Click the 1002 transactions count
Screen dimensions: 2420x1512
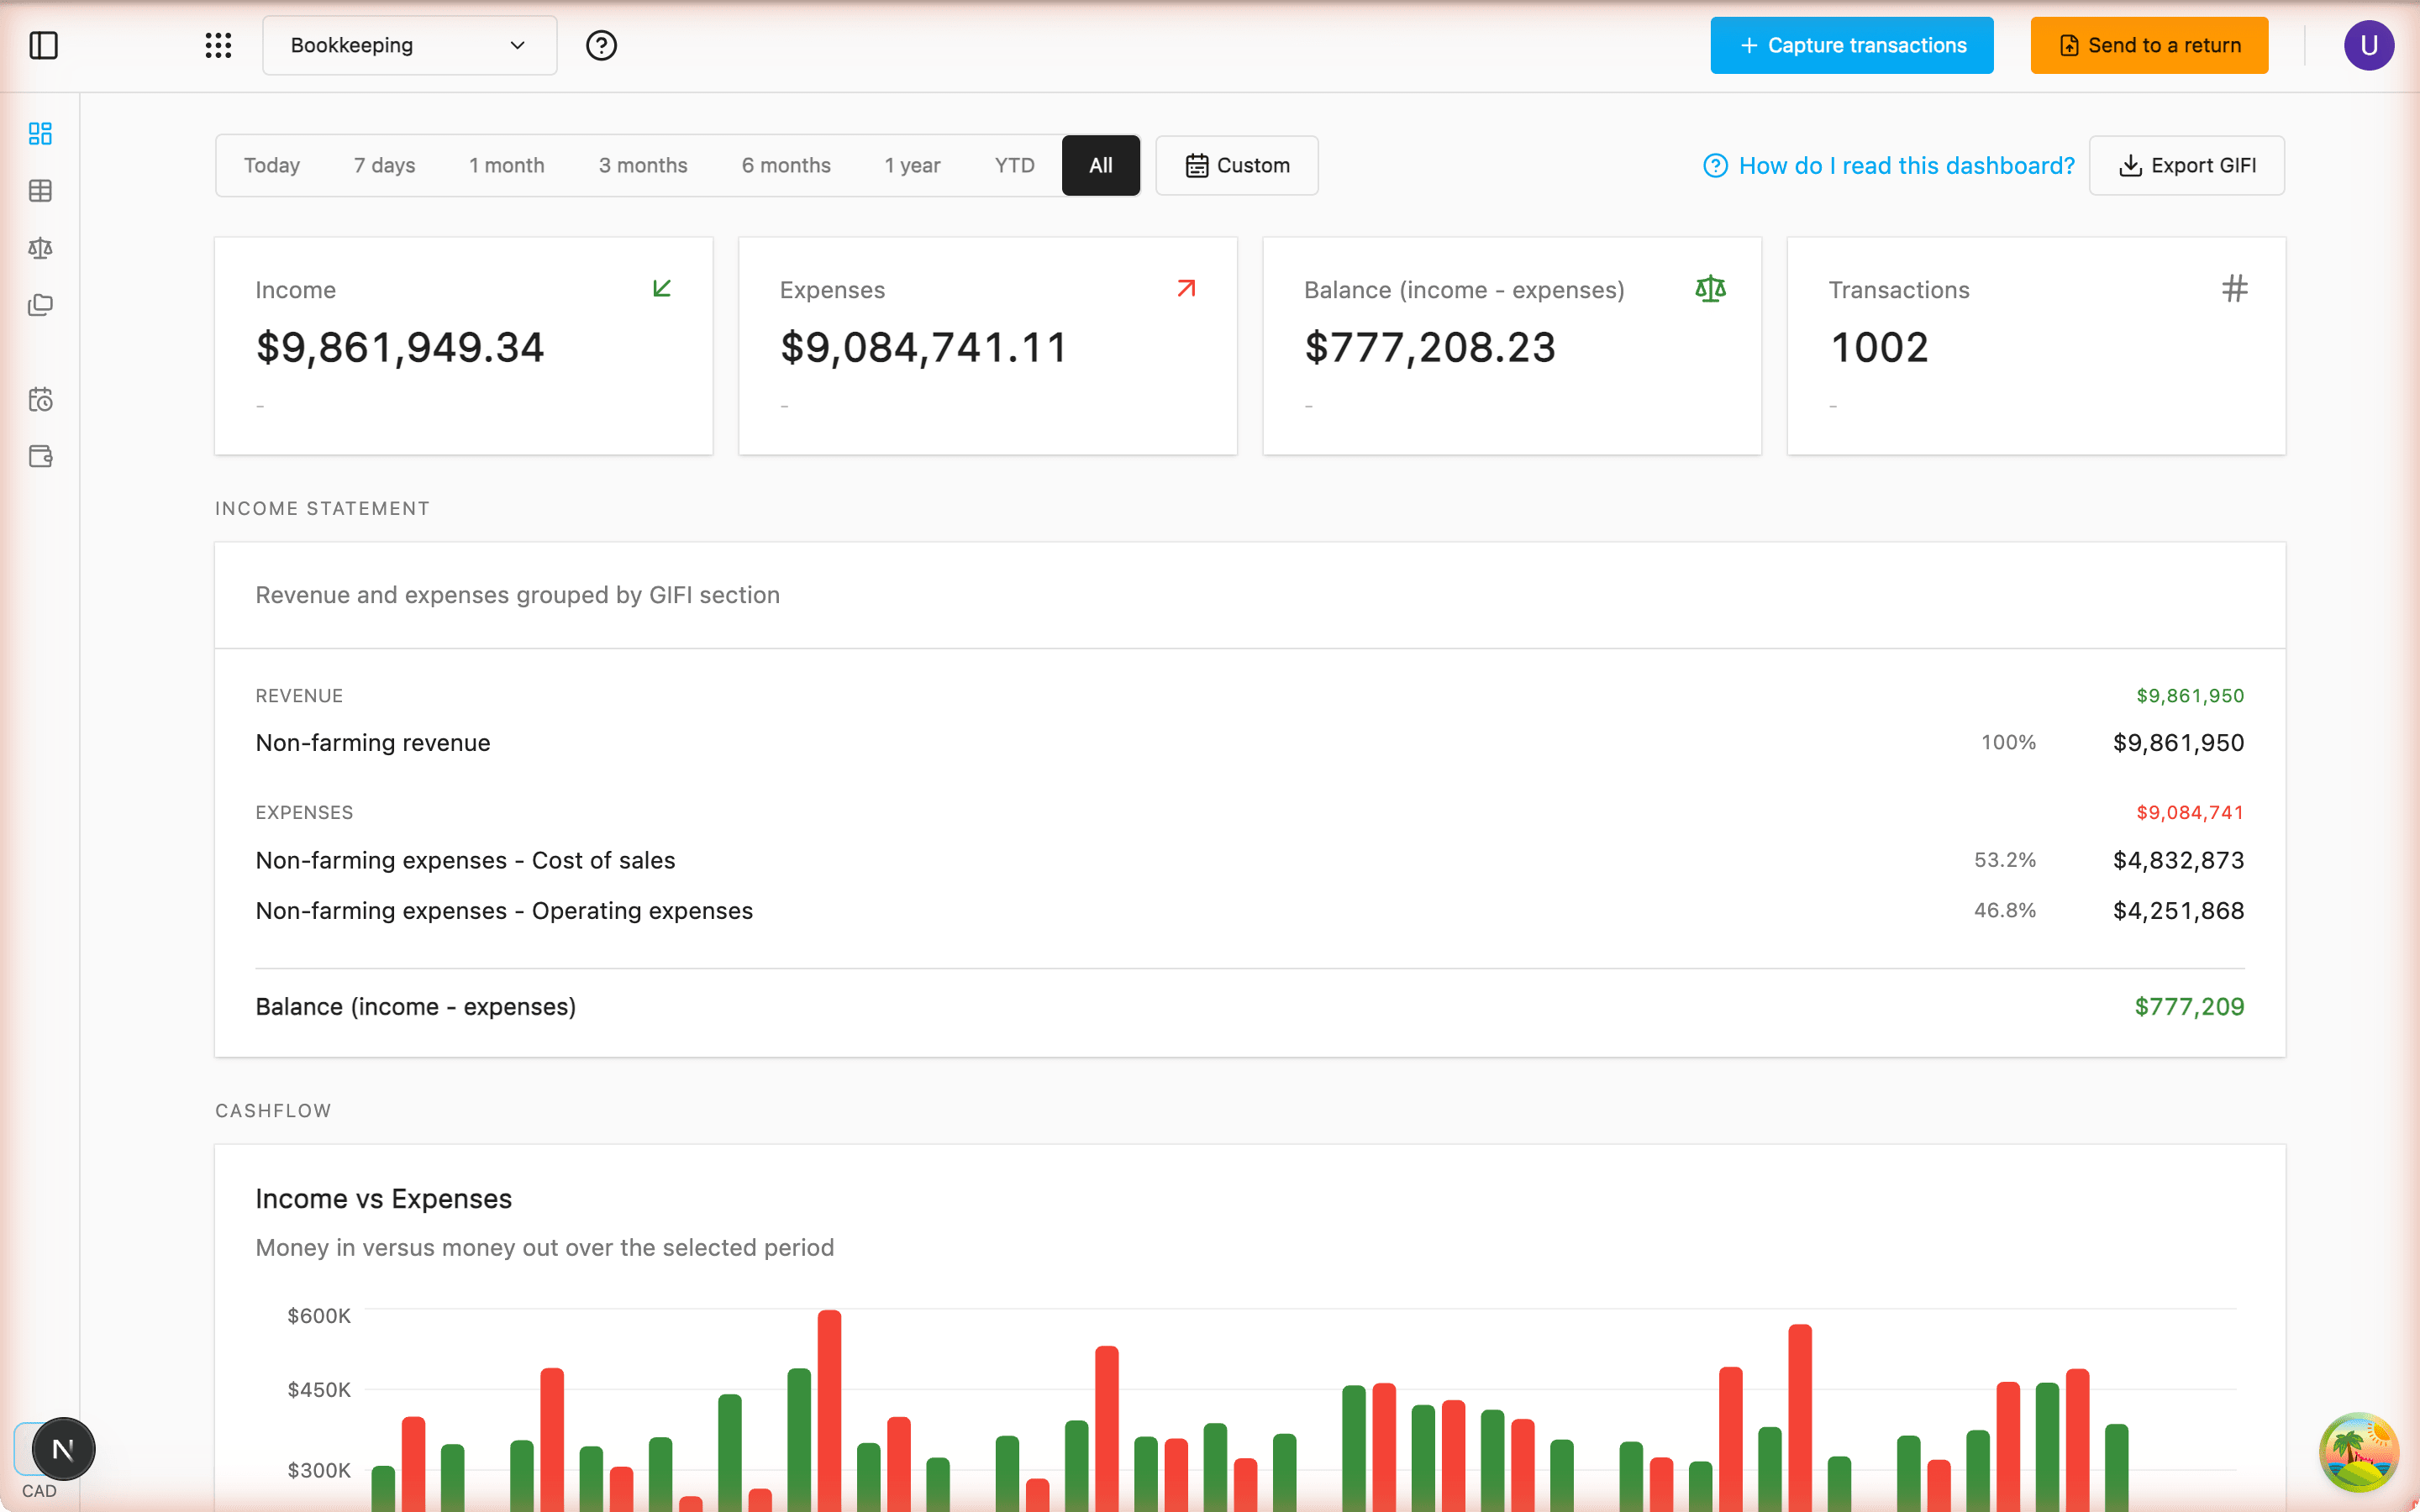(x=1878, y=347)
